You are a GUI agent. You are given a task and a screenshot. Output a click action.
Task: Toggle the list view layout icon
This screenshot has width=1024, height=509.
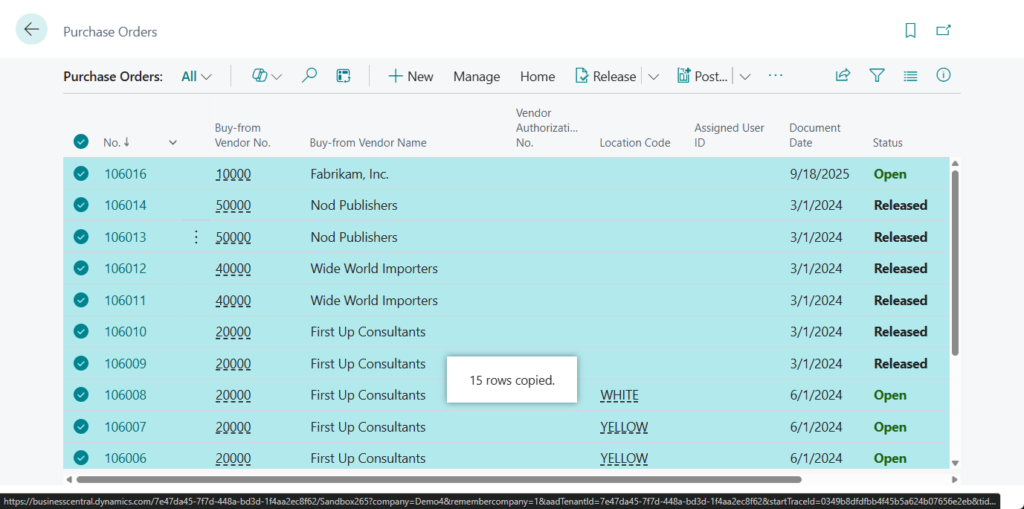(910, 76)
